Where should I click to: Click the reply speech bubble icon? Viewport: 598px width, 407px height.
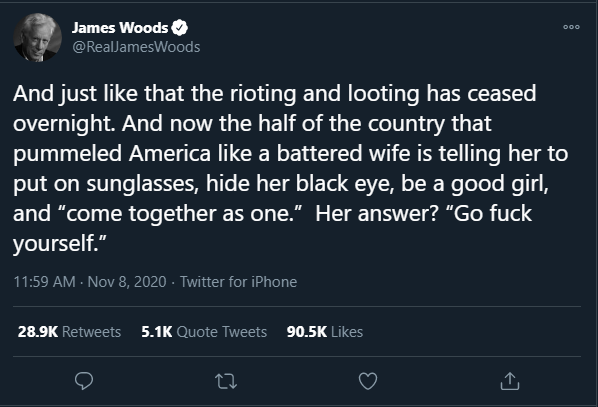[x=84, y=381]
